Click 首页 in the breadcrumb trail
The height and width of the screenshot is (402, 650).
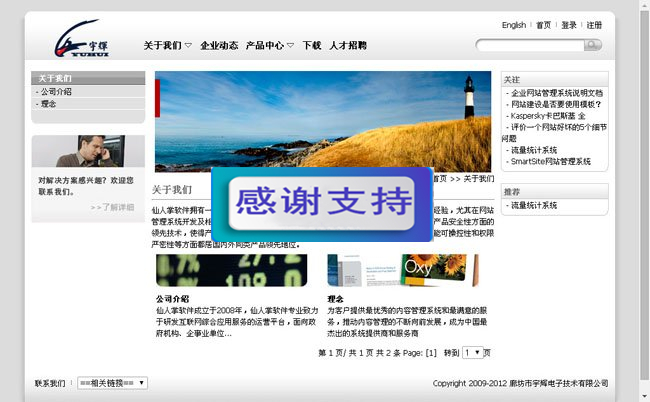(x=439, y=179)
